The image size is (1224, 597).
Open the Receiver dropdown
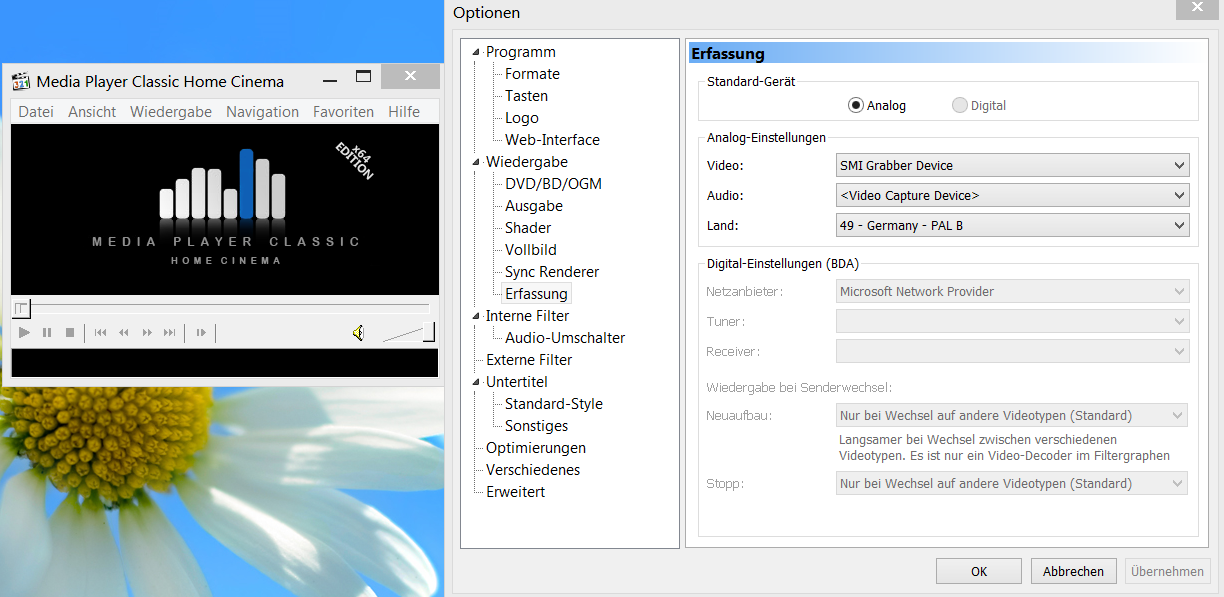pos(1012,351)
